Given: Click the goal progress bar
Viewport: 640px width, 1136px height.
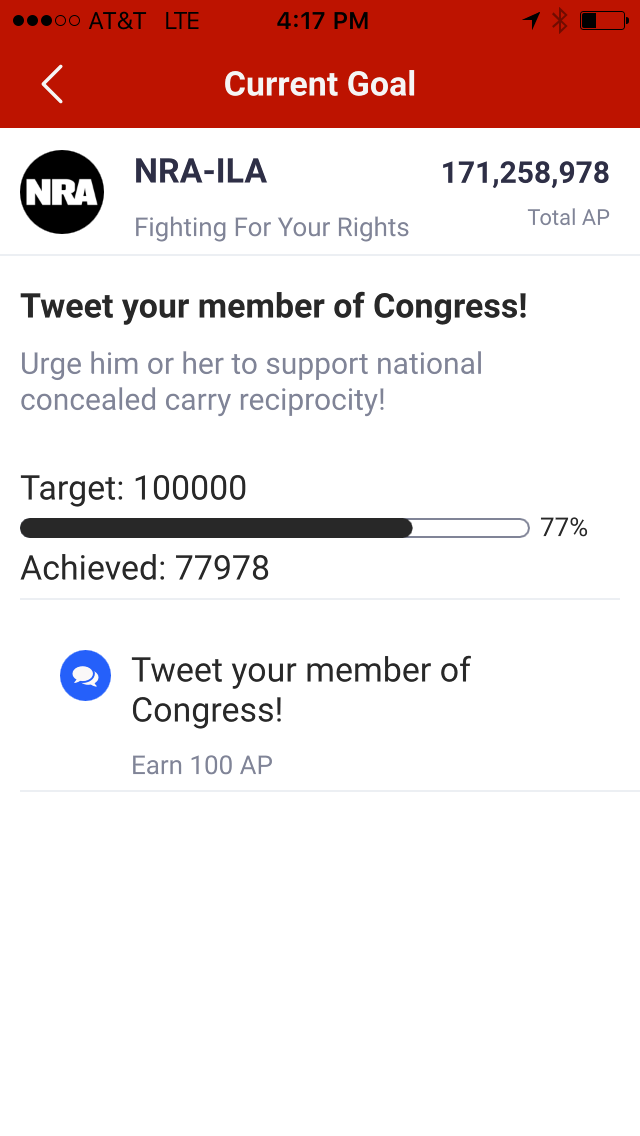Looking at the screenshot, I should [x=275, y=528].
